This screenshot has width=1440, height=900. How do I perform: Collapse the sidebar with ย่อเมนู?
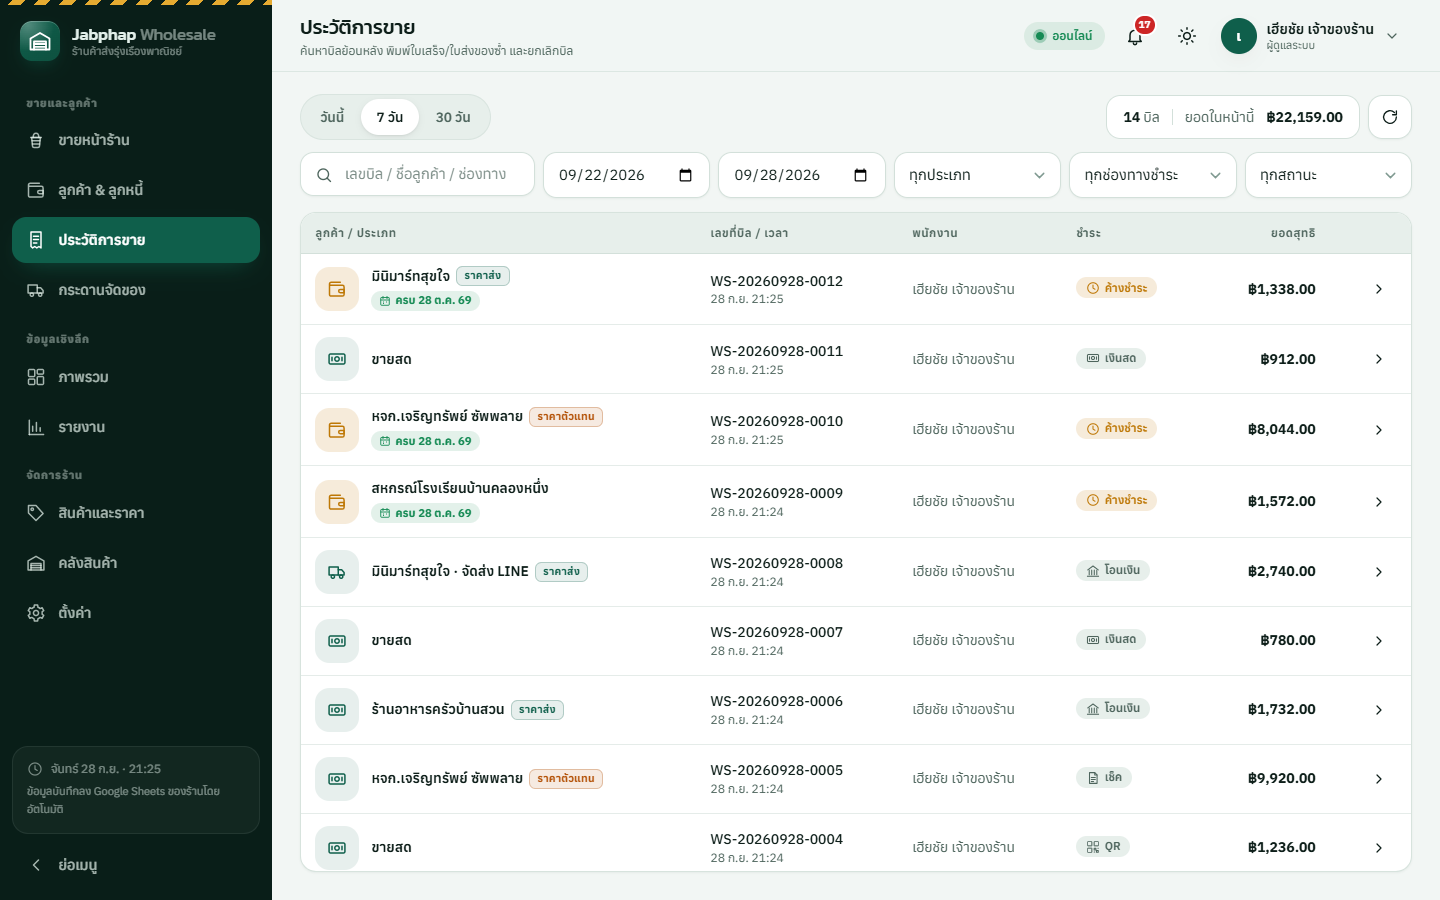[136, 865]
